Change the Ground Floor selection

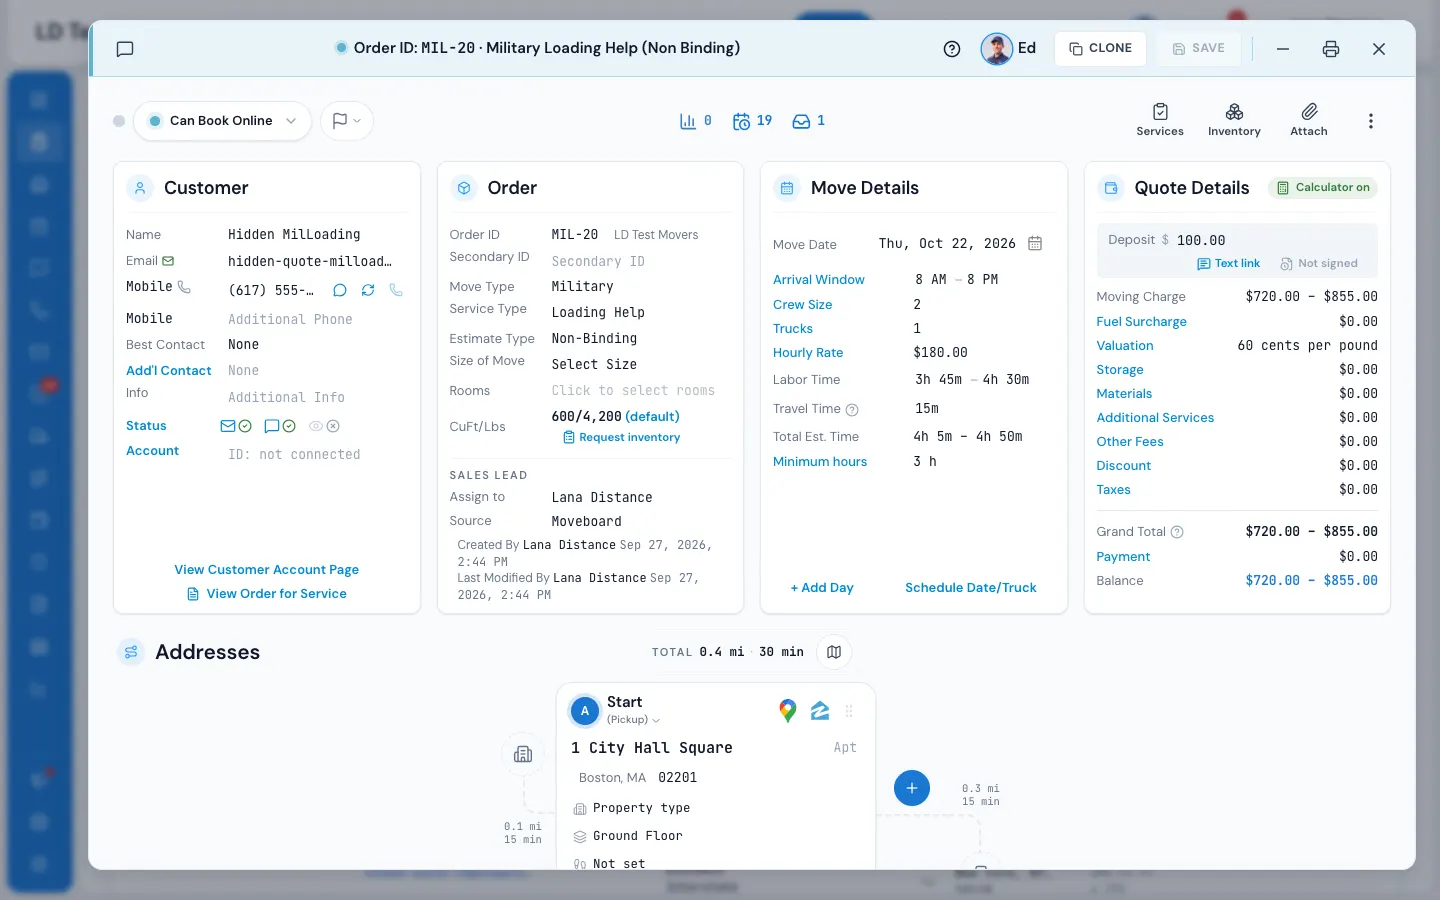637,836
